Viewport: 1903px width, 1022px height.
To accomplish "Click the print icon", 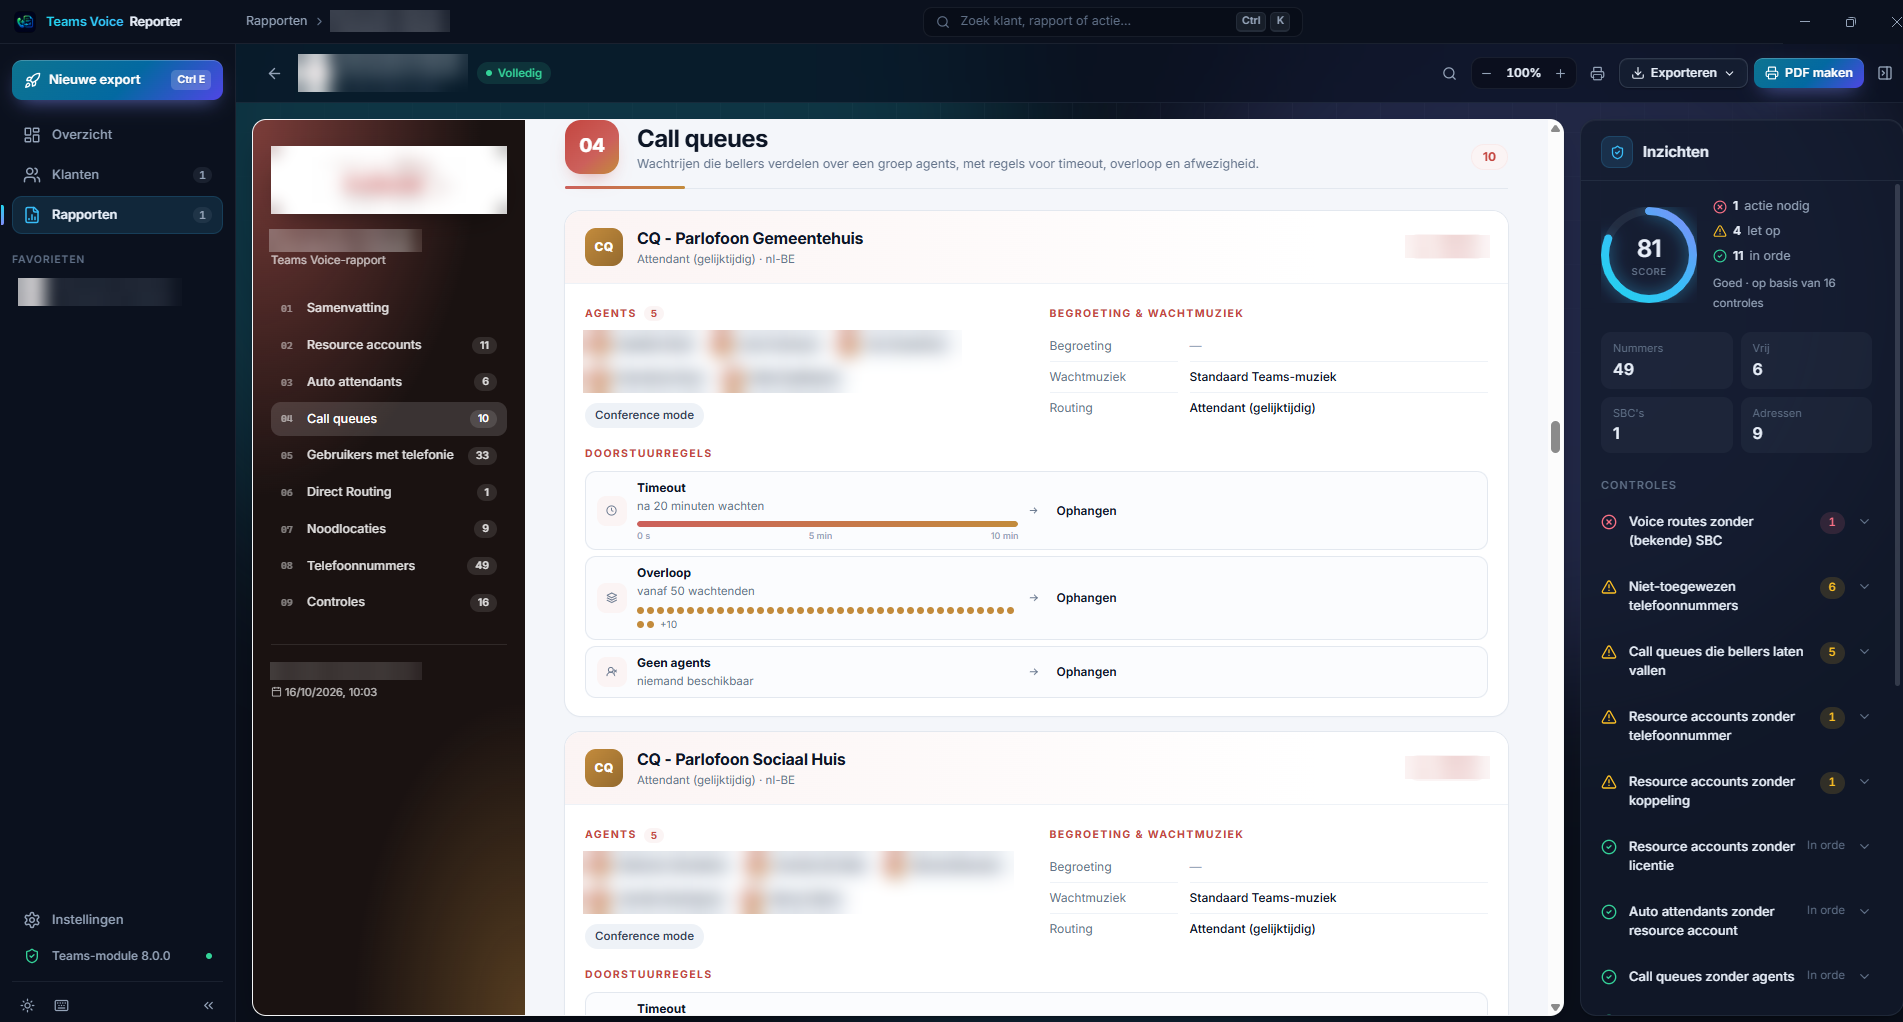I will [x=1597, y=73].
